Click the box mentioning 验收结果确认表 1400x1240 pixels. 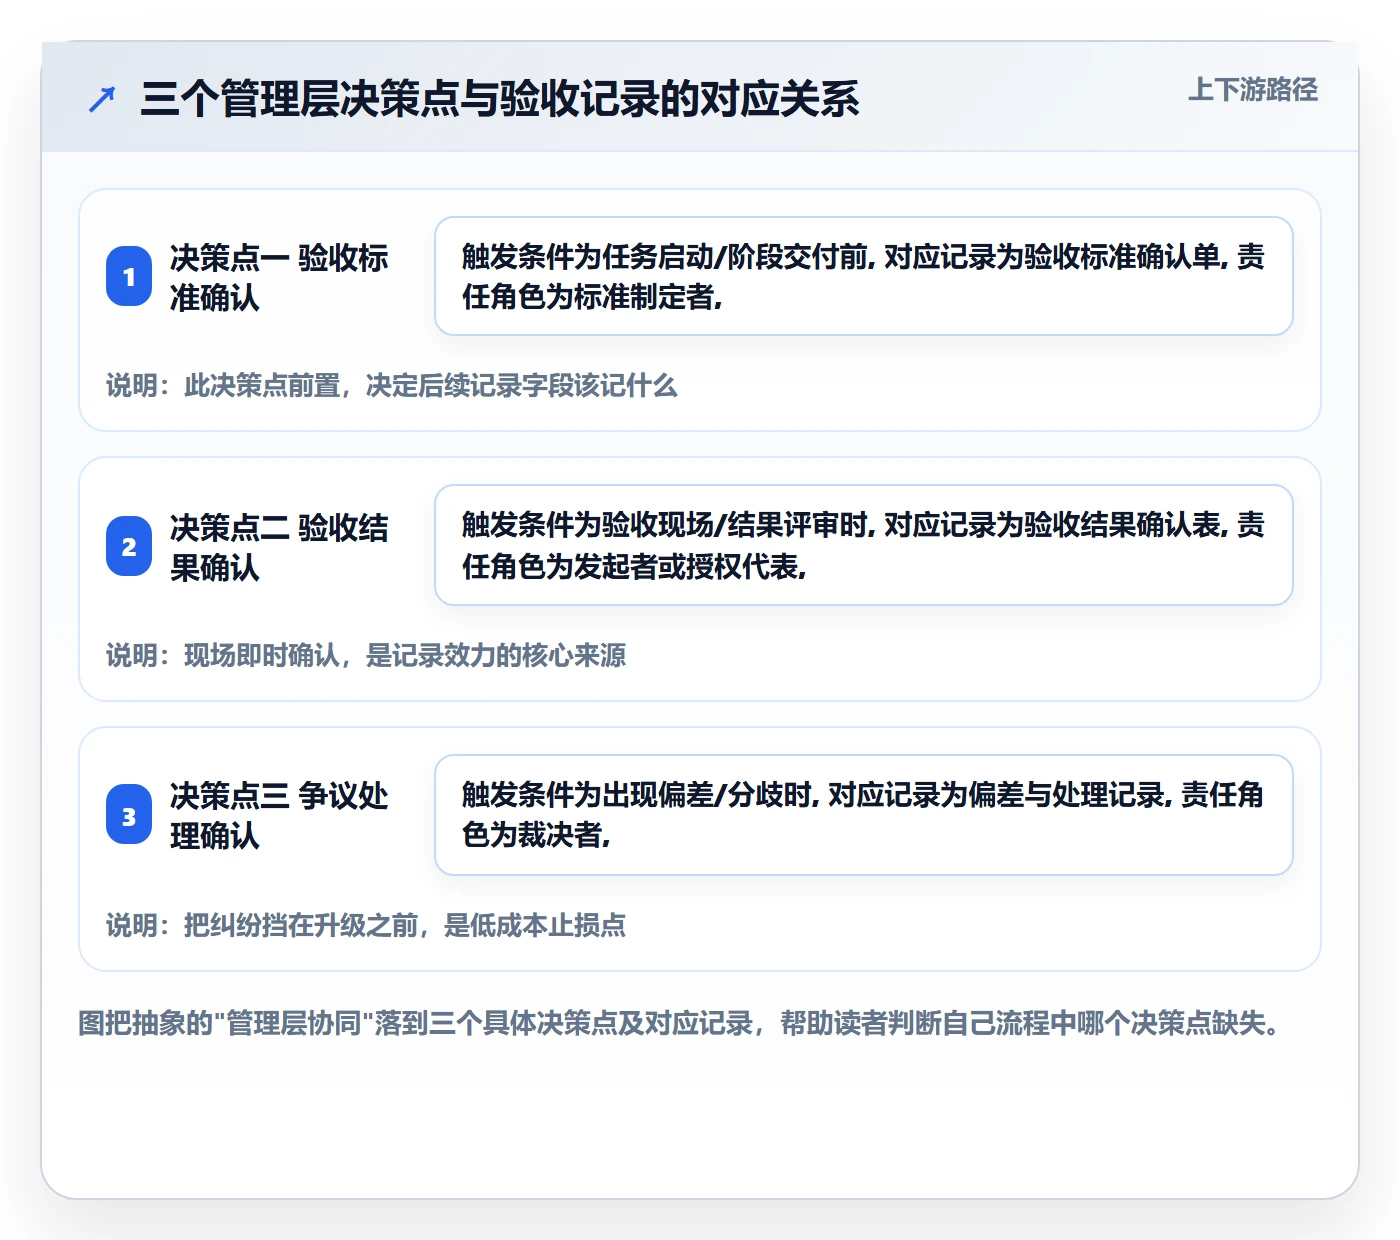(864, 545)
